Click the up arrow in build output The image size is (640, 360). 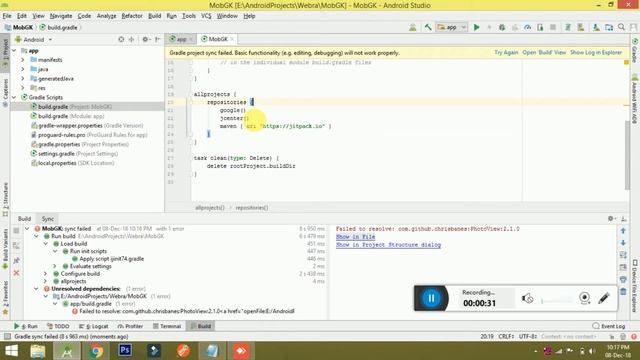pos(623,231)
